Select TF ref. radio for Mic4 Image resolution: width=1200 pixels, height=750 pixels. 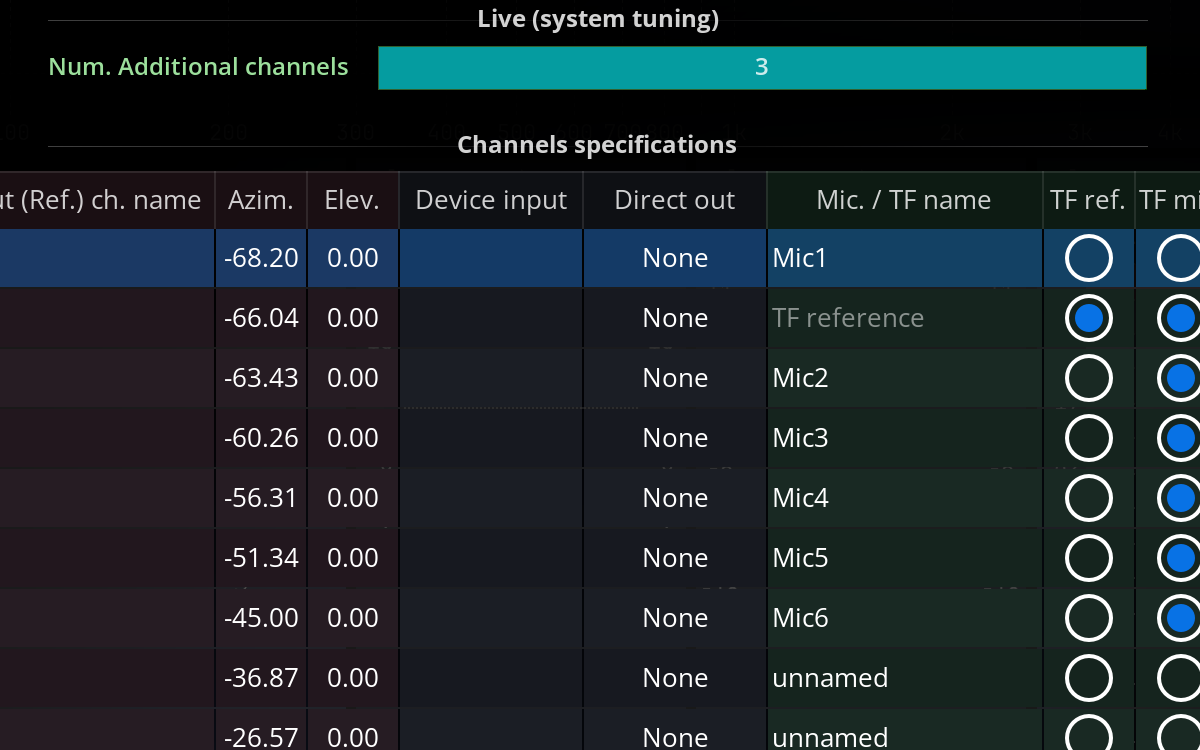tap(1089, 498)
